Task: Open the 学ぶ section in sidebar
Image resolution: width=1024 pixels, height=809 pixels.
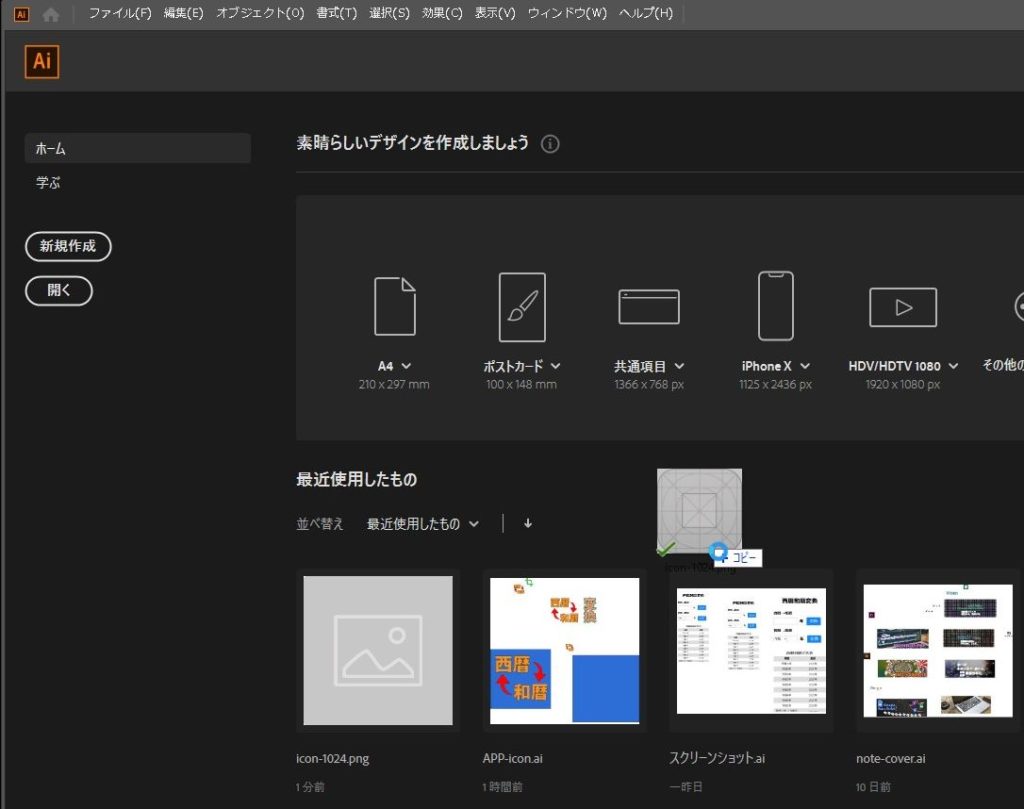Action: click(x=49, y=184)
